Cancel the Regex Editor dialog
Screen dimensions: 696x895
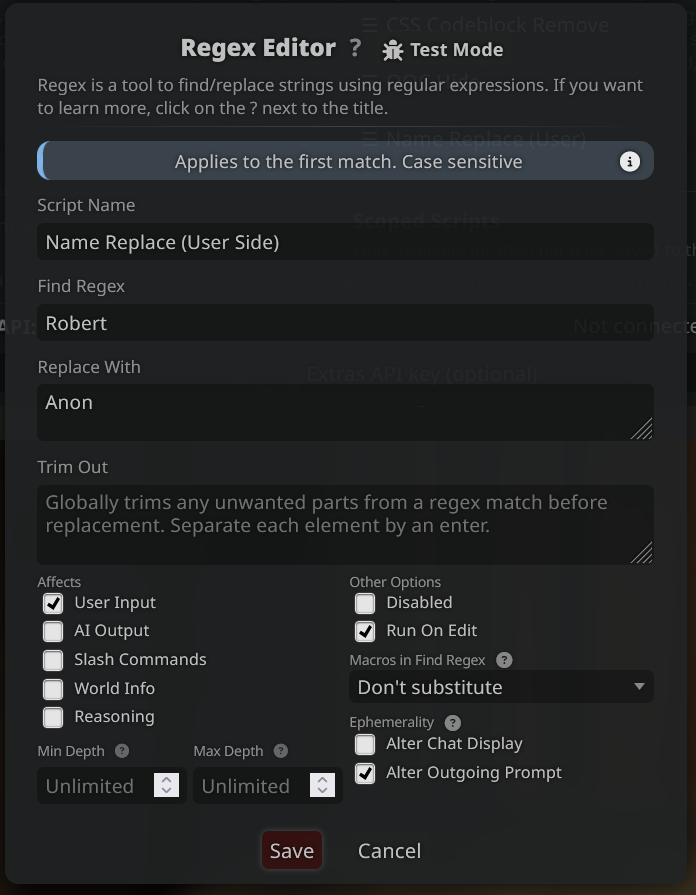[x=389, y=850]
